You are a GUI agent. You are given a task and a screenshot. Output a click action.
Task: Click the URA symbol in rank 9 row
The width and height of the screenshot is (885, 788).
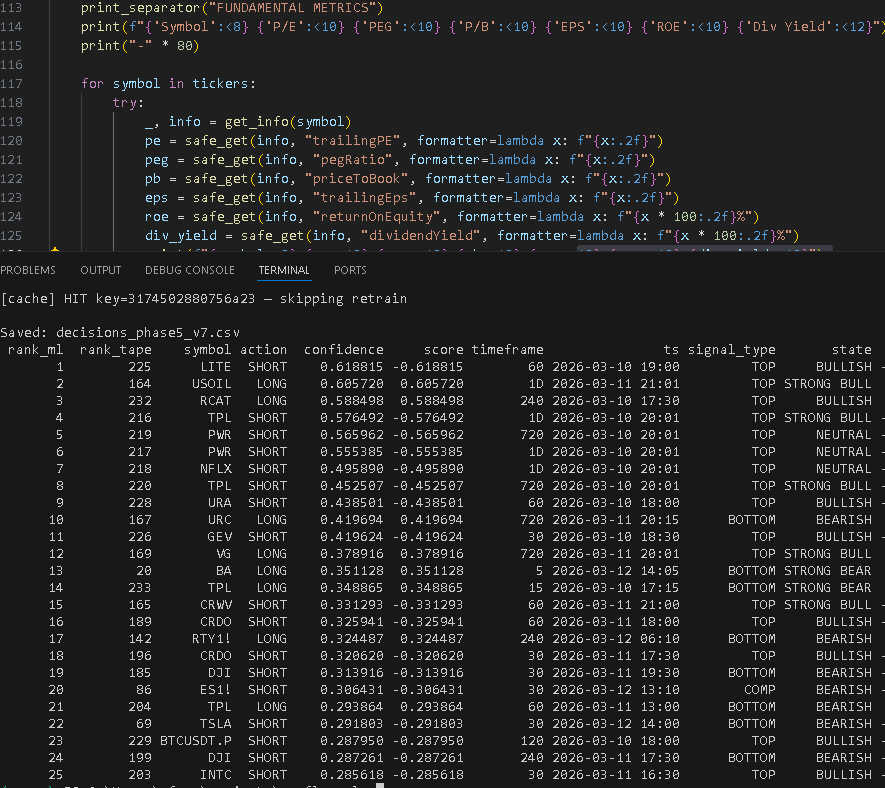point(220,503)
